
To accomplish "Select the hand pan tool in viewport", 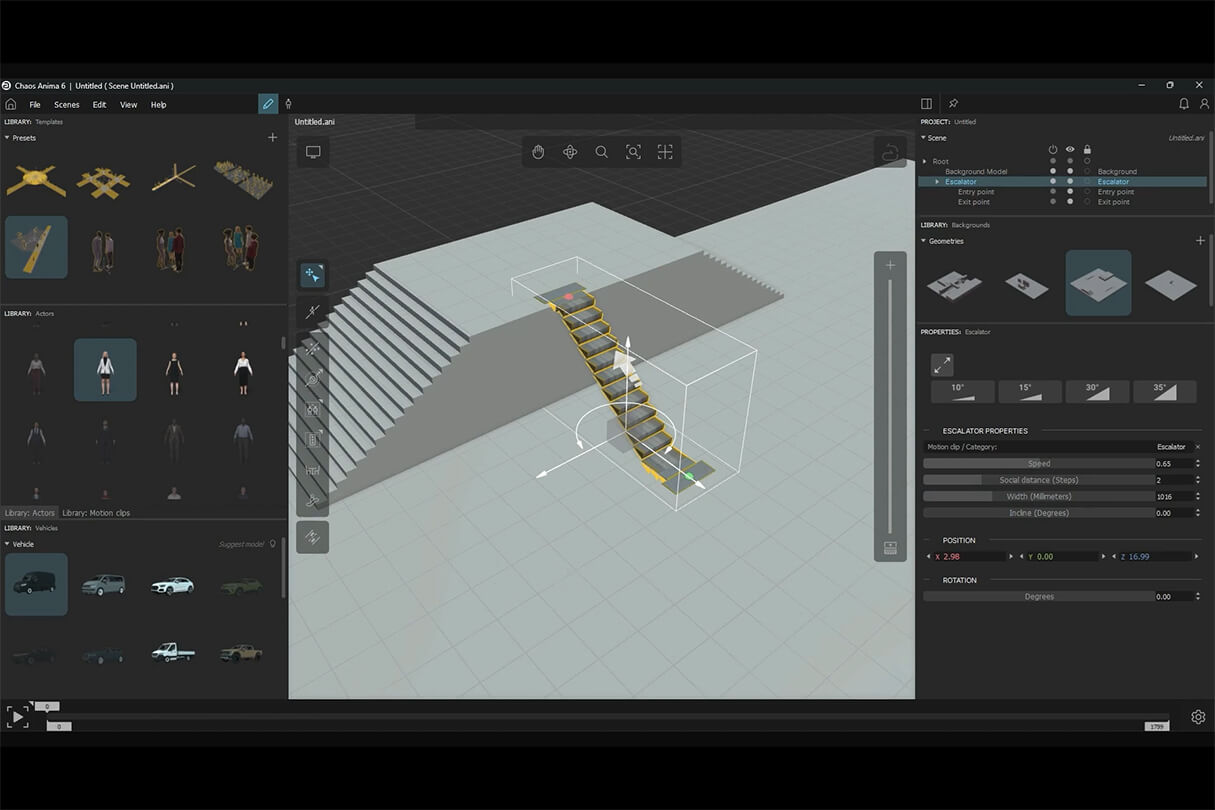I will 538,152.
